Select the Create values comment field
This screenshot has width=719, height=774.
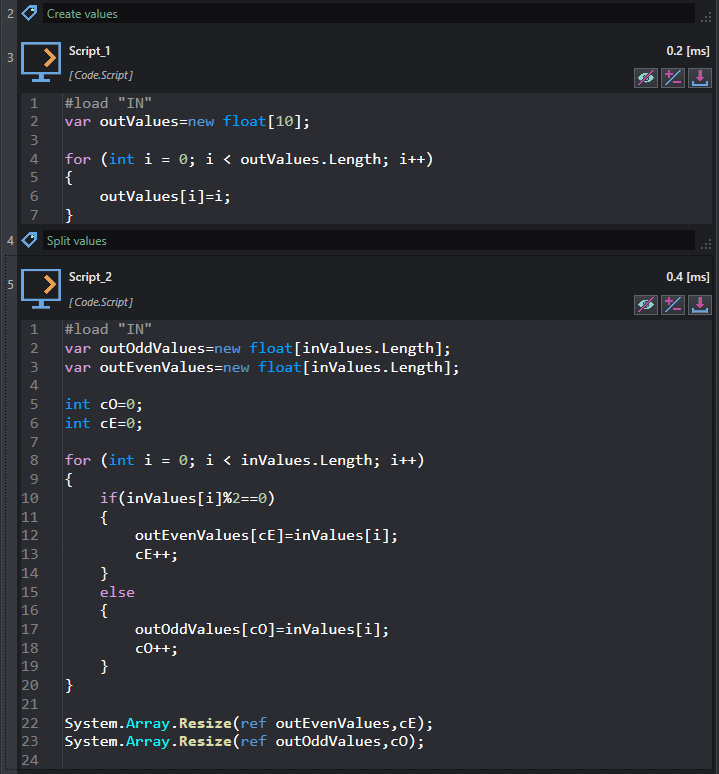point(369,13)
